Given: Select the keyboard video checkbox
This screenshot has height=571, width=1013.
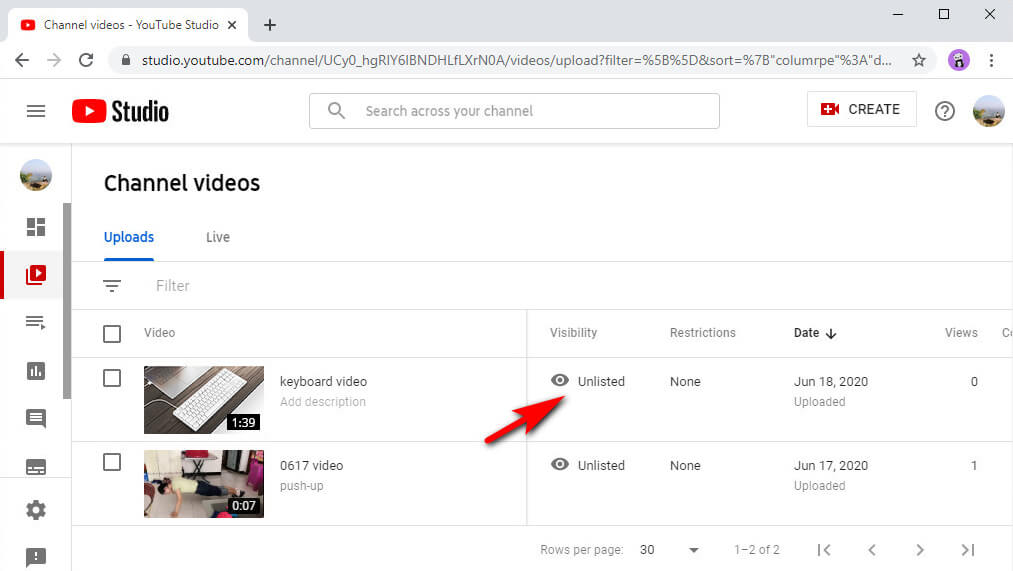Looking at the screenshot, I should click(112, 378).
